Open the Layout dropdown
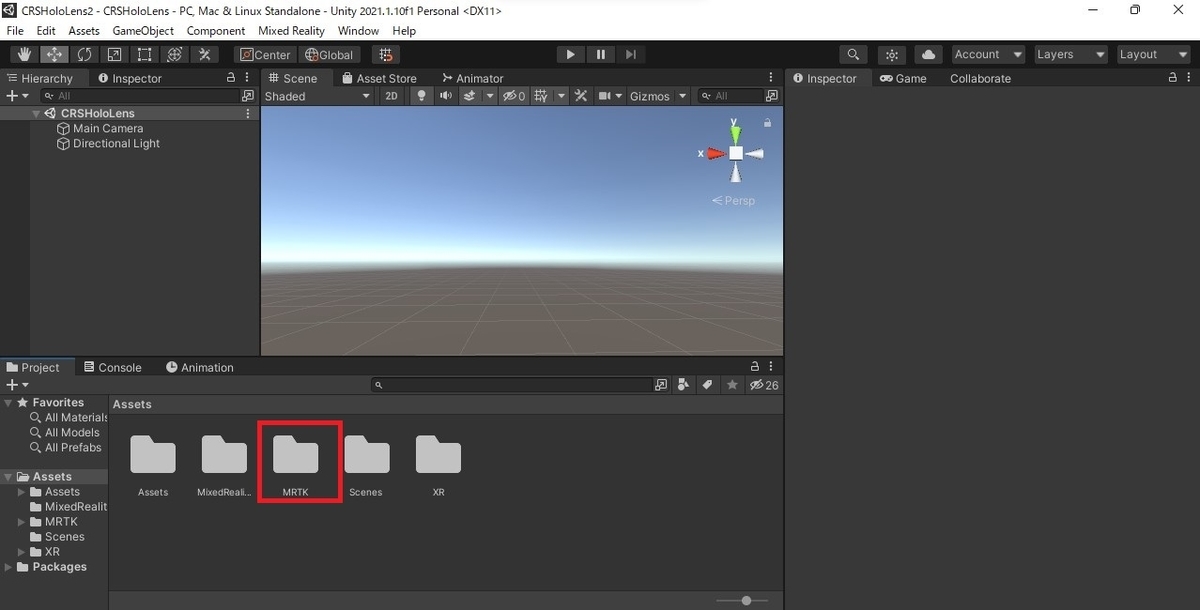 (x=1153, y=54)
